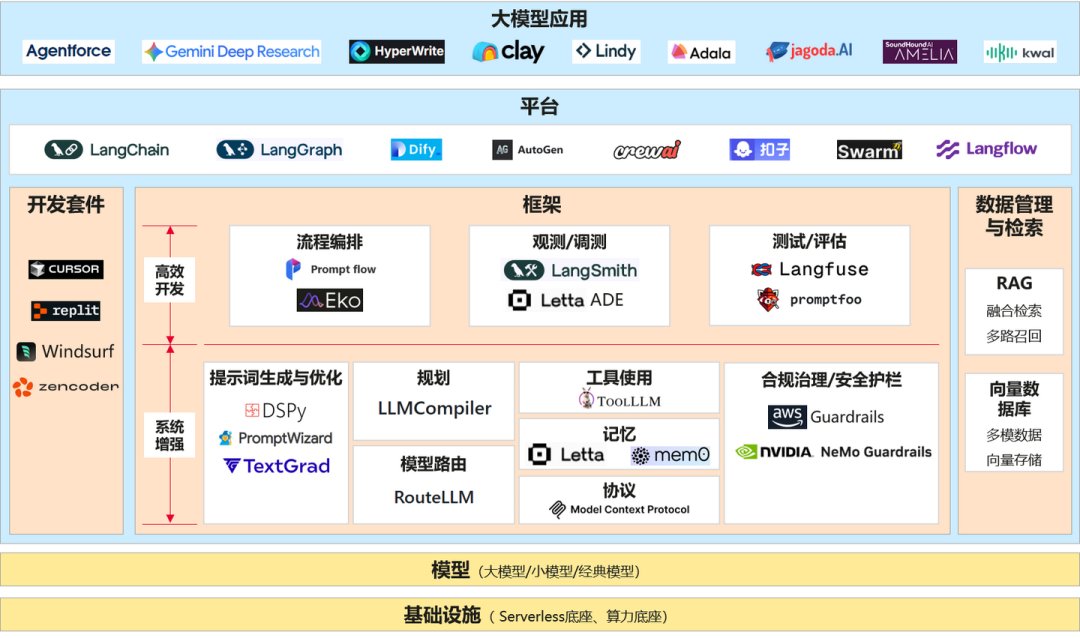
Task: Click the 模型 layer bar
Action: 540,570
